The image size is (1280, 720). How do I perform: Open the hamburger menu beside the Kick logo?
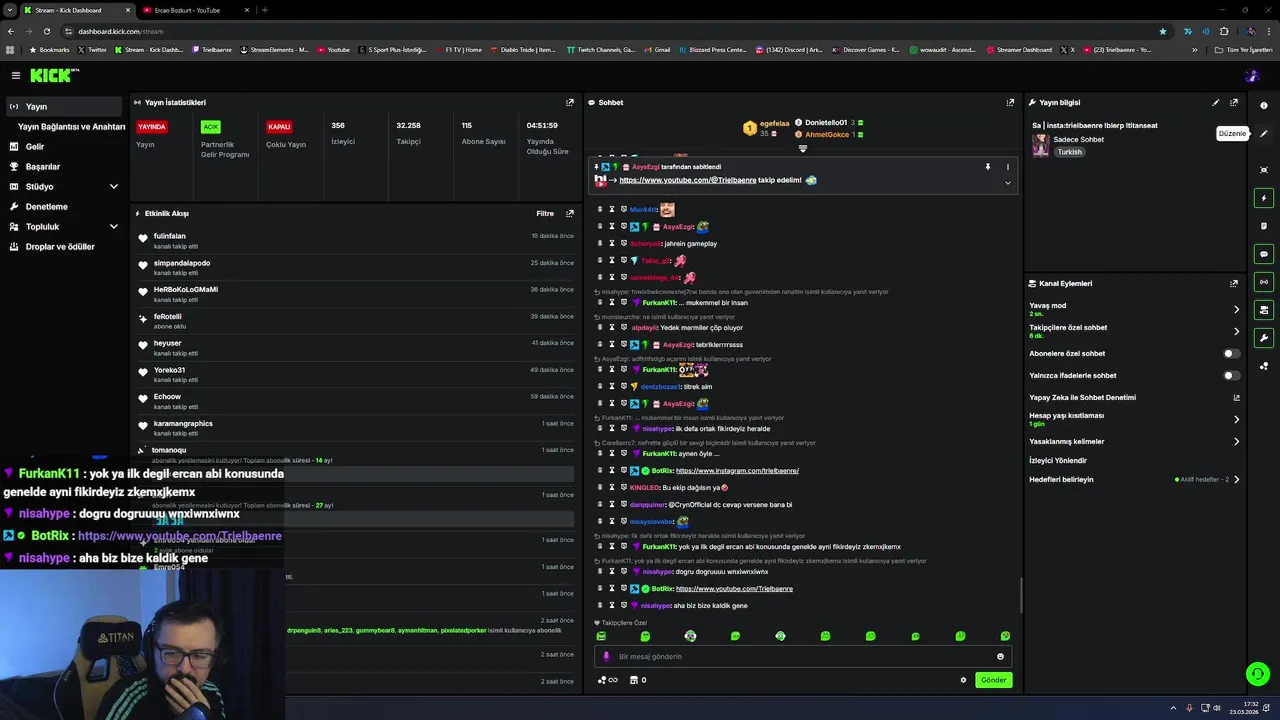point(15,75)
